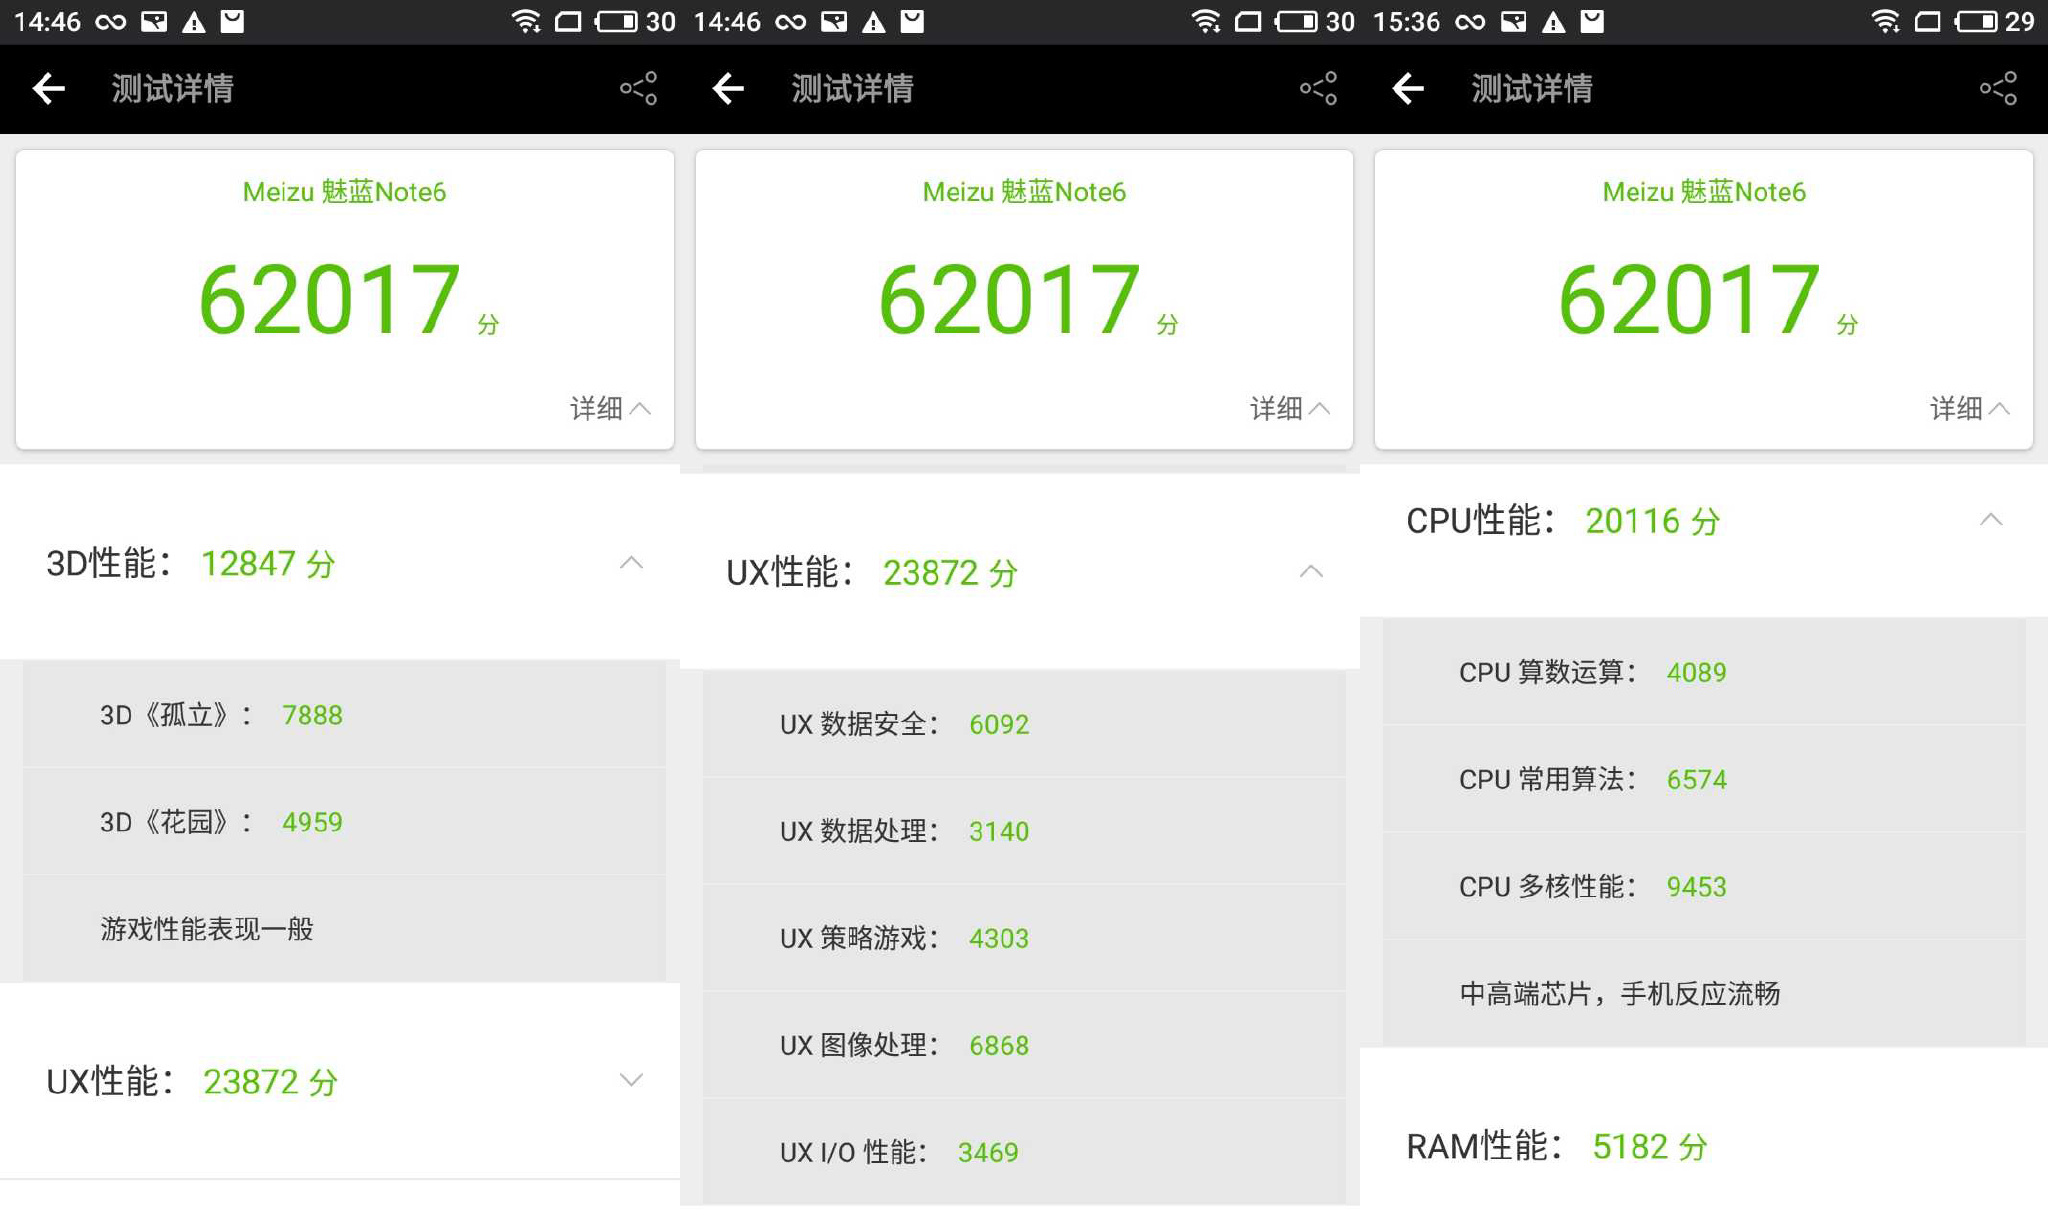
Task: Open the share icon on the right panel
Action: (x=1997, y=89)
